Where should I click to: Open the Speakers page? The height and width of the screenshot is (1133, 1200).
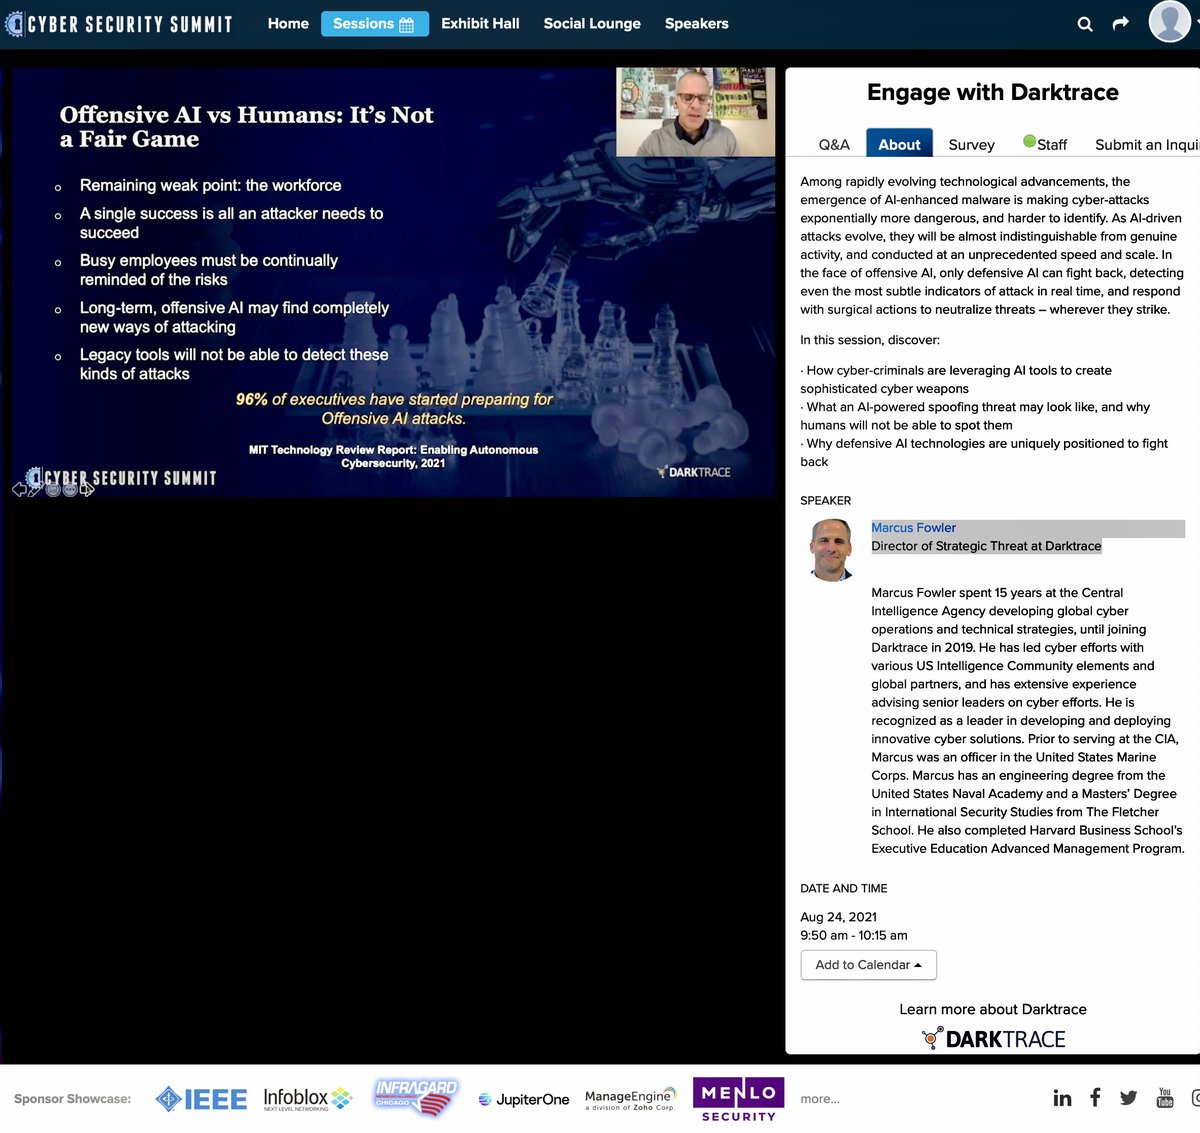pyautogui.click(x=697, y=23)
